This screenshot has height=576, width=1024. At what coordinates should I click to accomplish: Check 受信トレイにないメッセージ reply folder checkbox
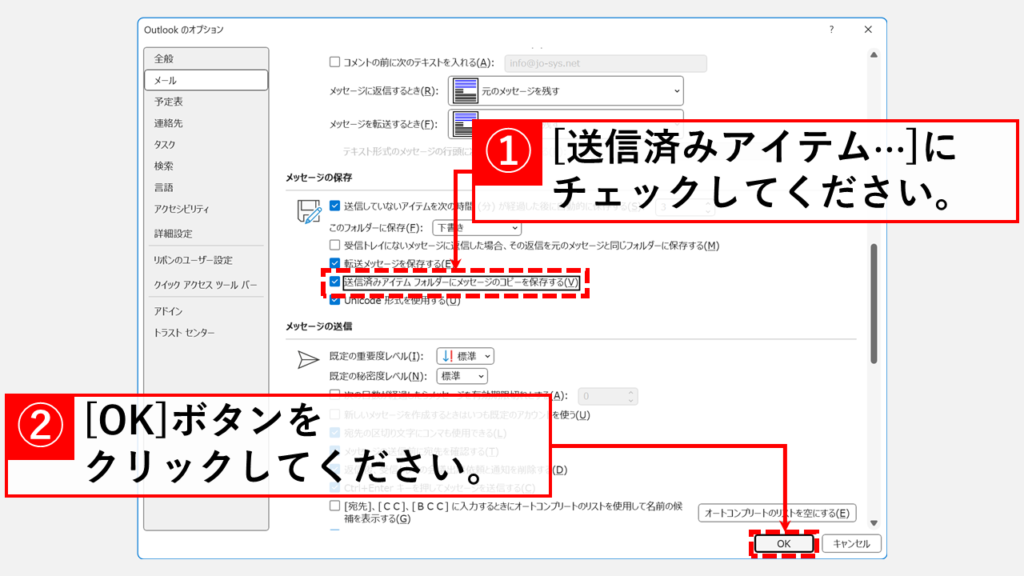[334, 246]
